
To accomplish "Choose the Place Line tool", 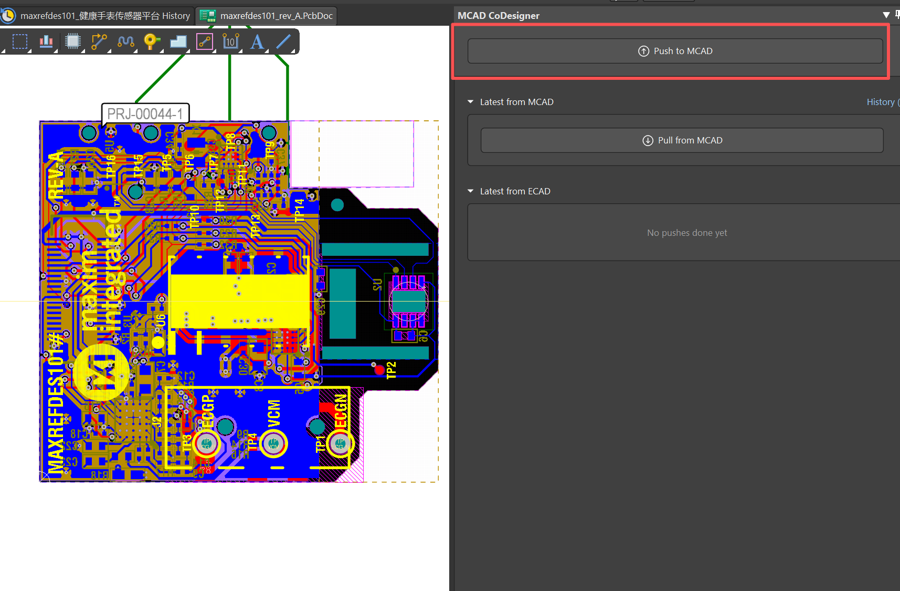I will coord(284,41).
